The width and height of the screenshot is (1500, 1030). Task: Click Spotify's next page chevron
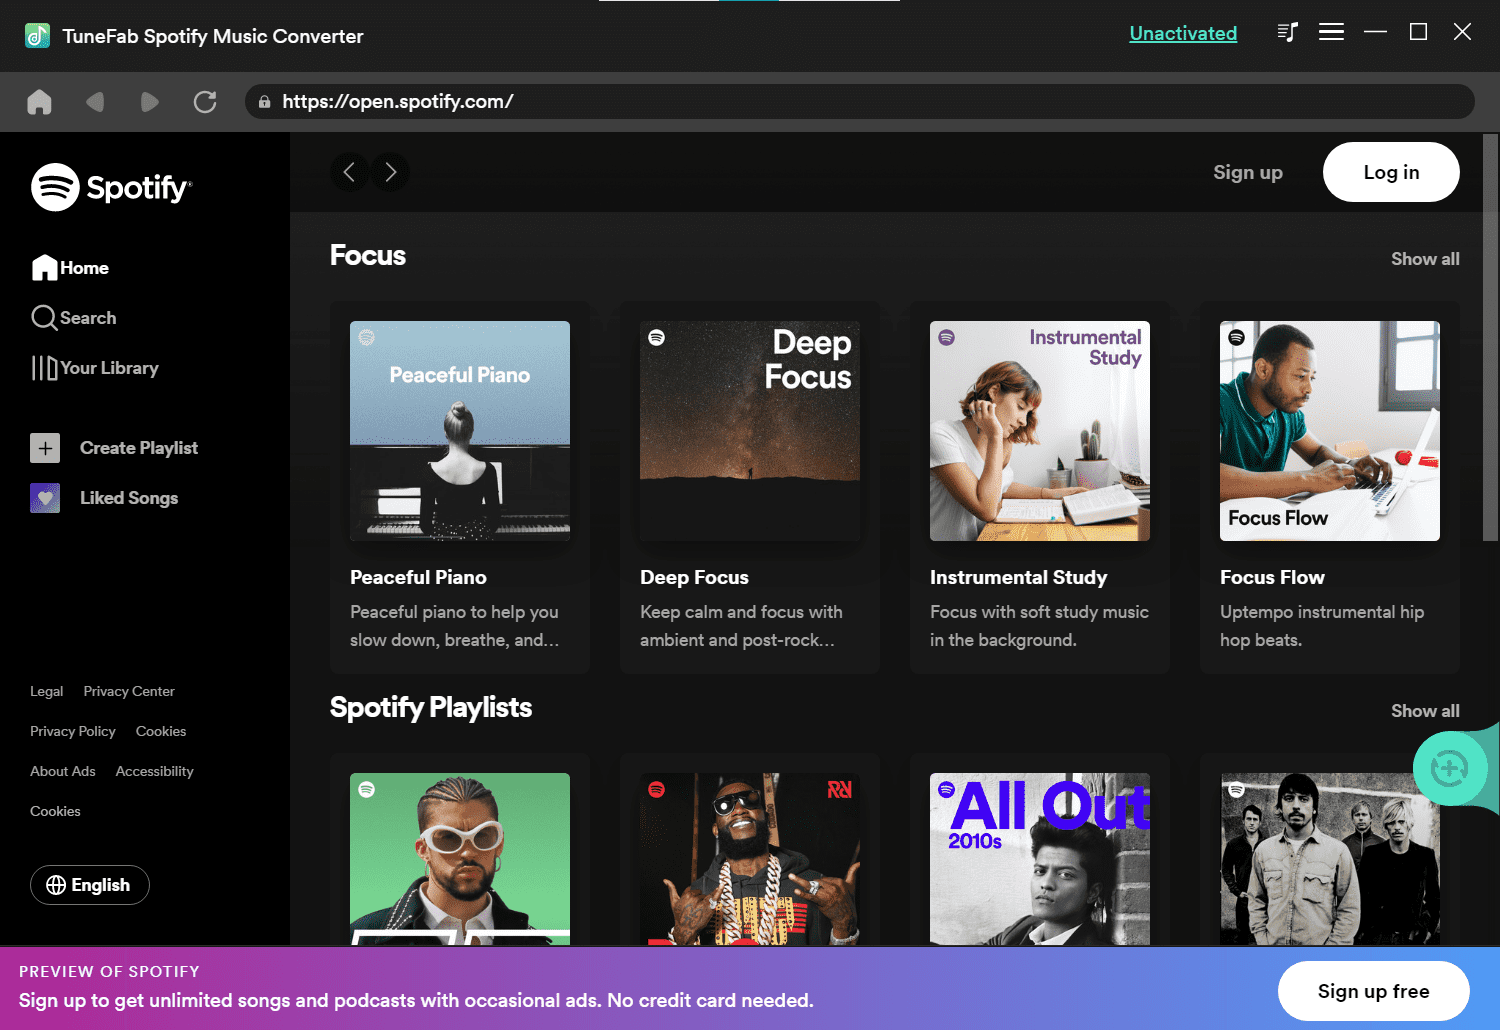pyautogui.click(x=391, y=172)
